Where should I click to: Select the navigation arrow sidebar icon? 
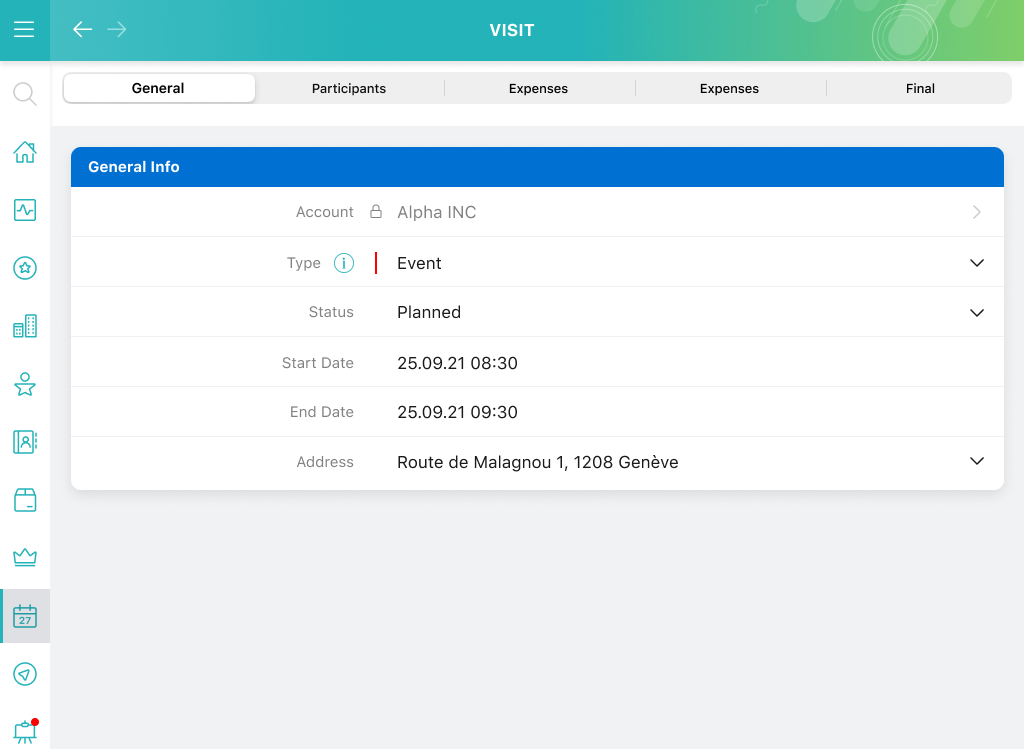pos(24,674)
